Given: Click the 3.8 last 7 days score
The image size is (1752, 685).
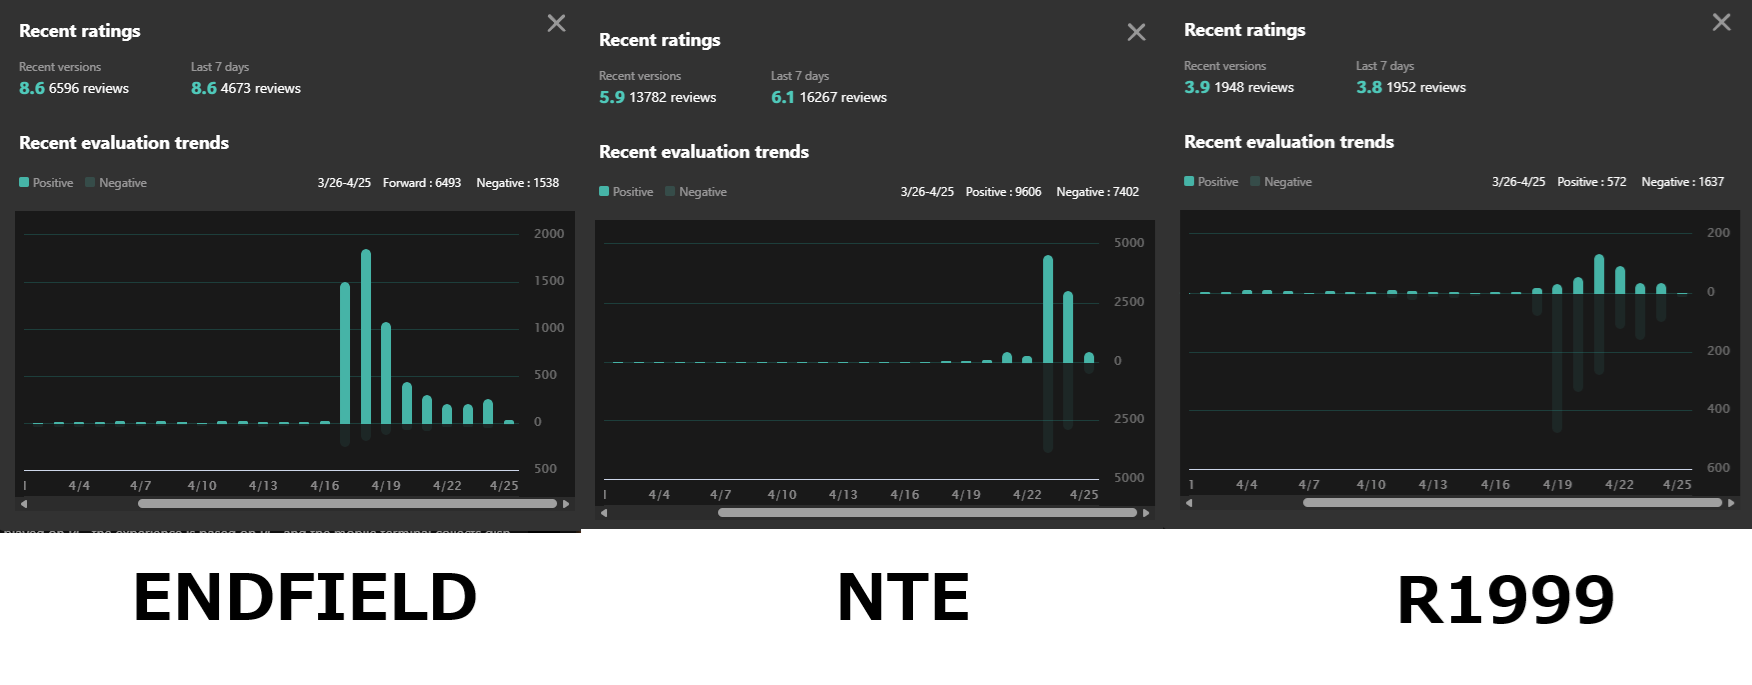Looking at the screenshot, I should coord(1369,88).
